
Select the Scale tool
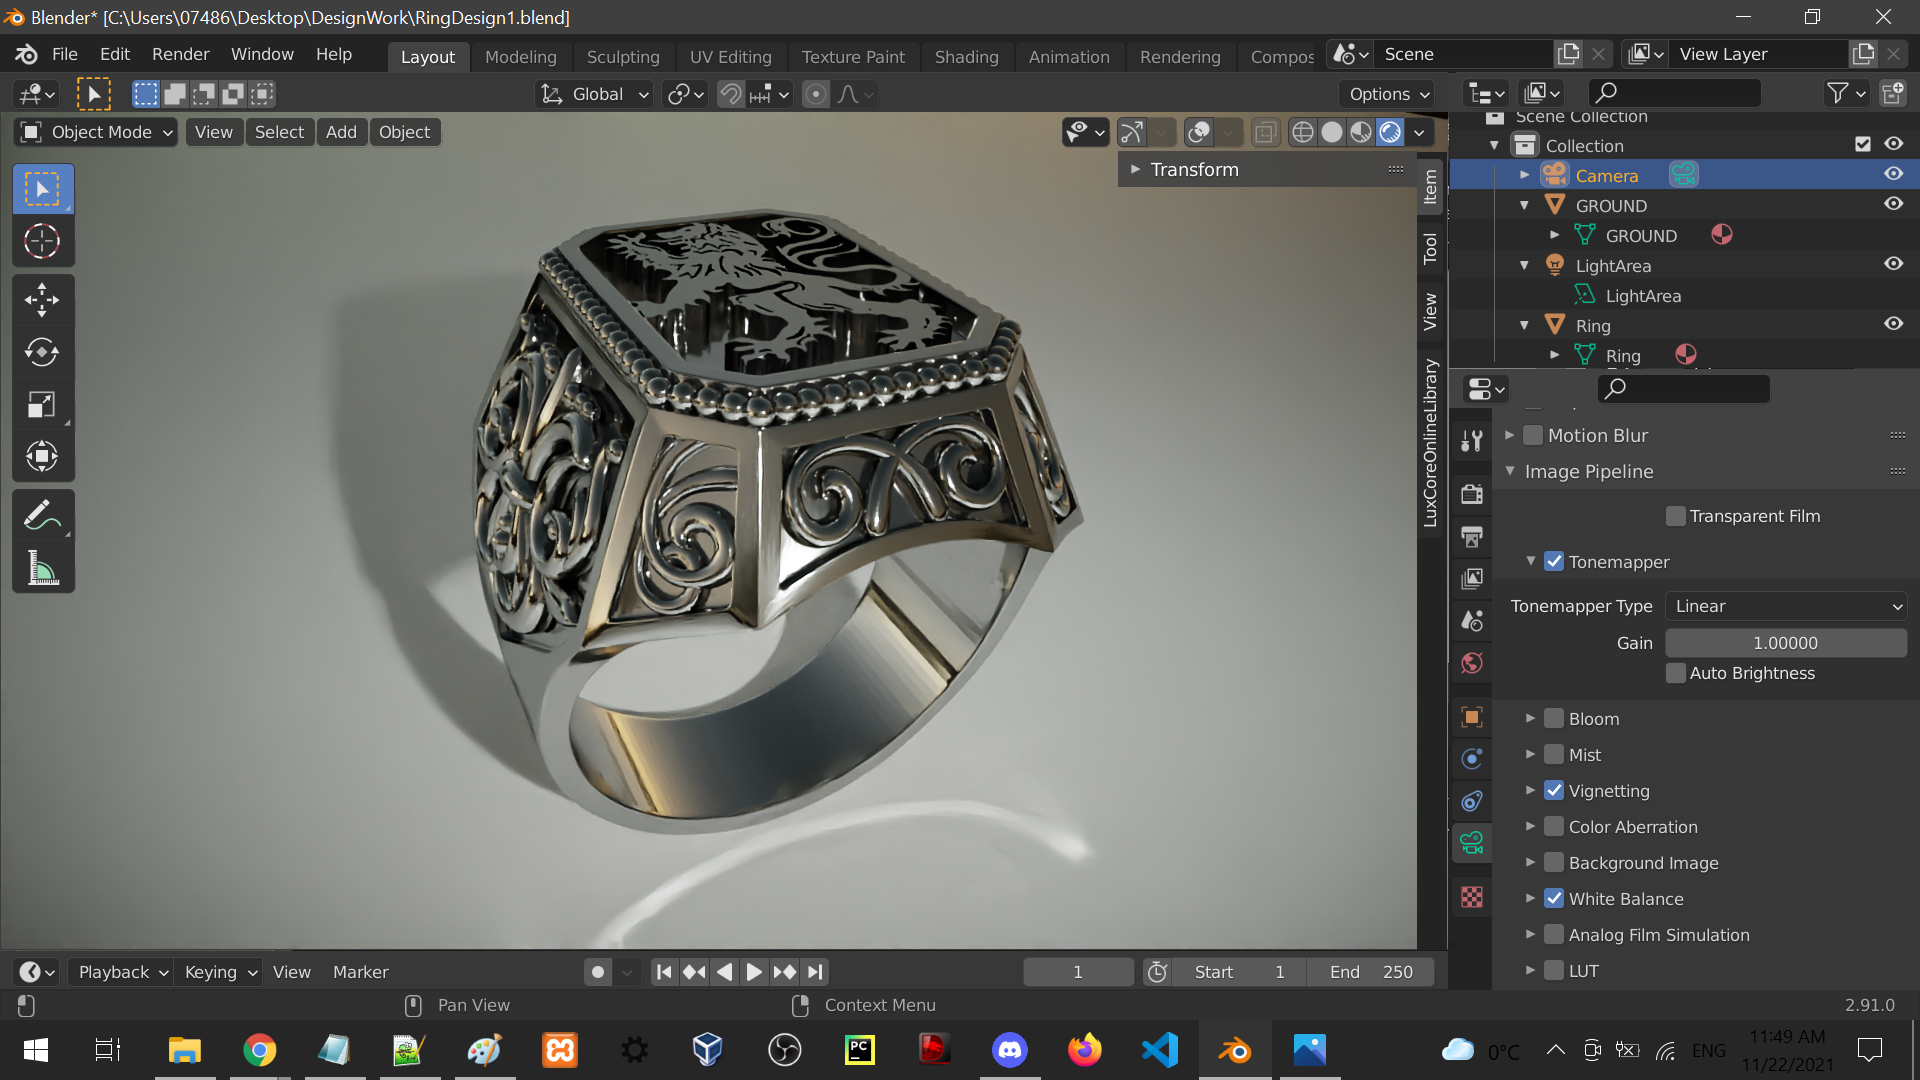pyautogui.click(x=42, y=405)
